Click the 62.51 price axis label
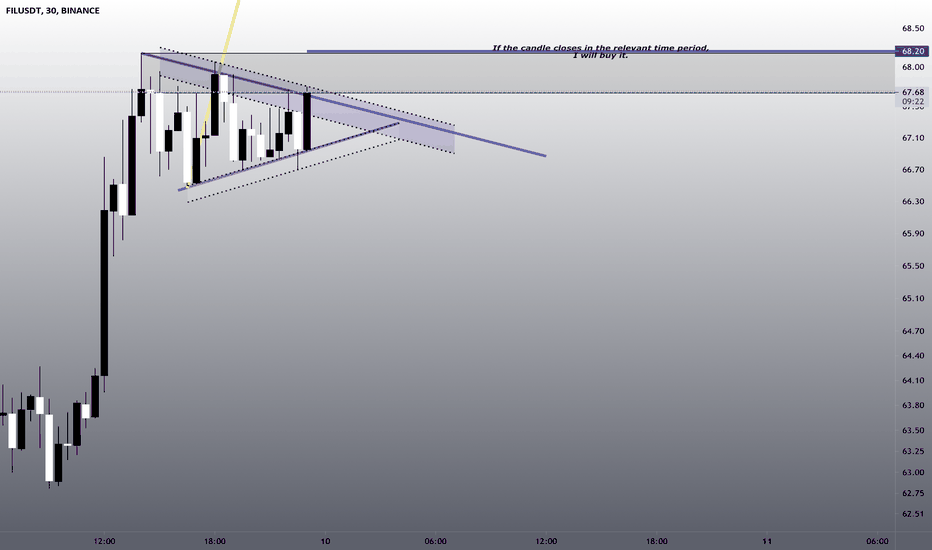This screenshot has height=550, width=932. (912, 514)
